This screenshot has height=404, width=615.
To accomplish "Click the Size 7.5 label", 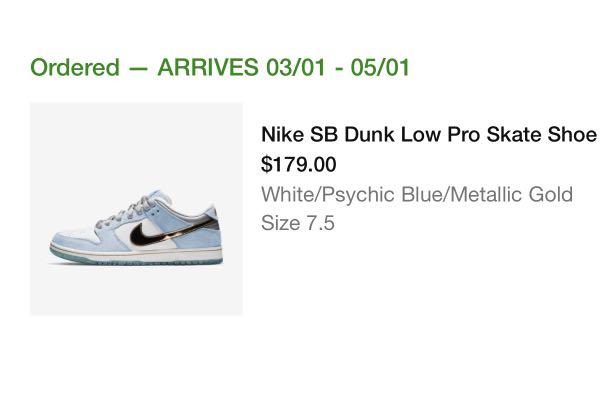I will tap(298, 223).
